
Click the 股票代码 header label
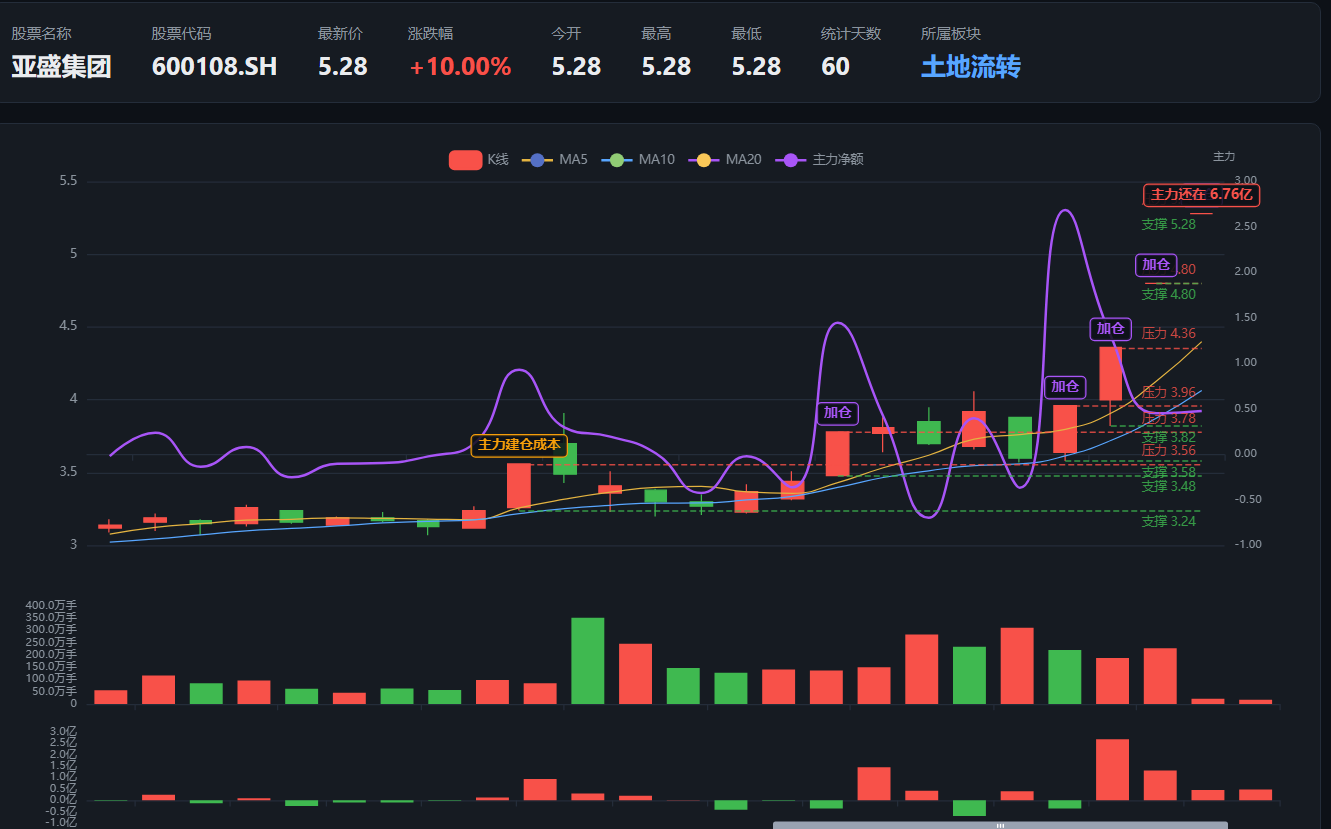click(x=181, y=33)
